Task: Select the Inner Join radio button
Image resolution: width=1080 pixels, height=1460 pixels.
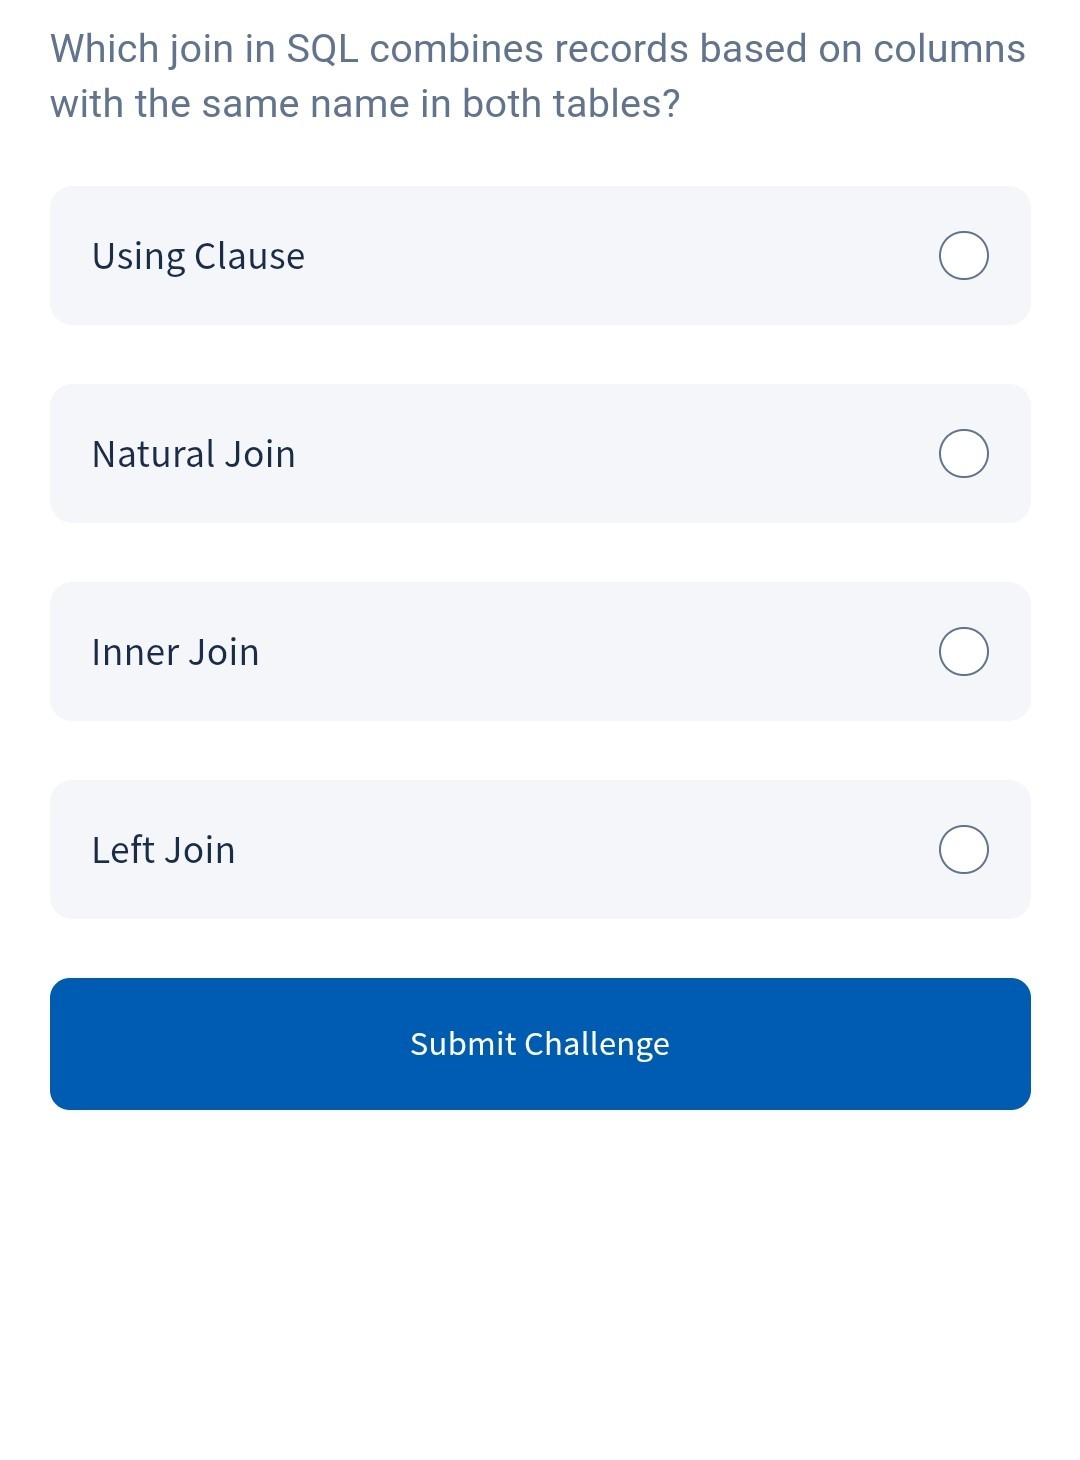Action: pos(963,652)
